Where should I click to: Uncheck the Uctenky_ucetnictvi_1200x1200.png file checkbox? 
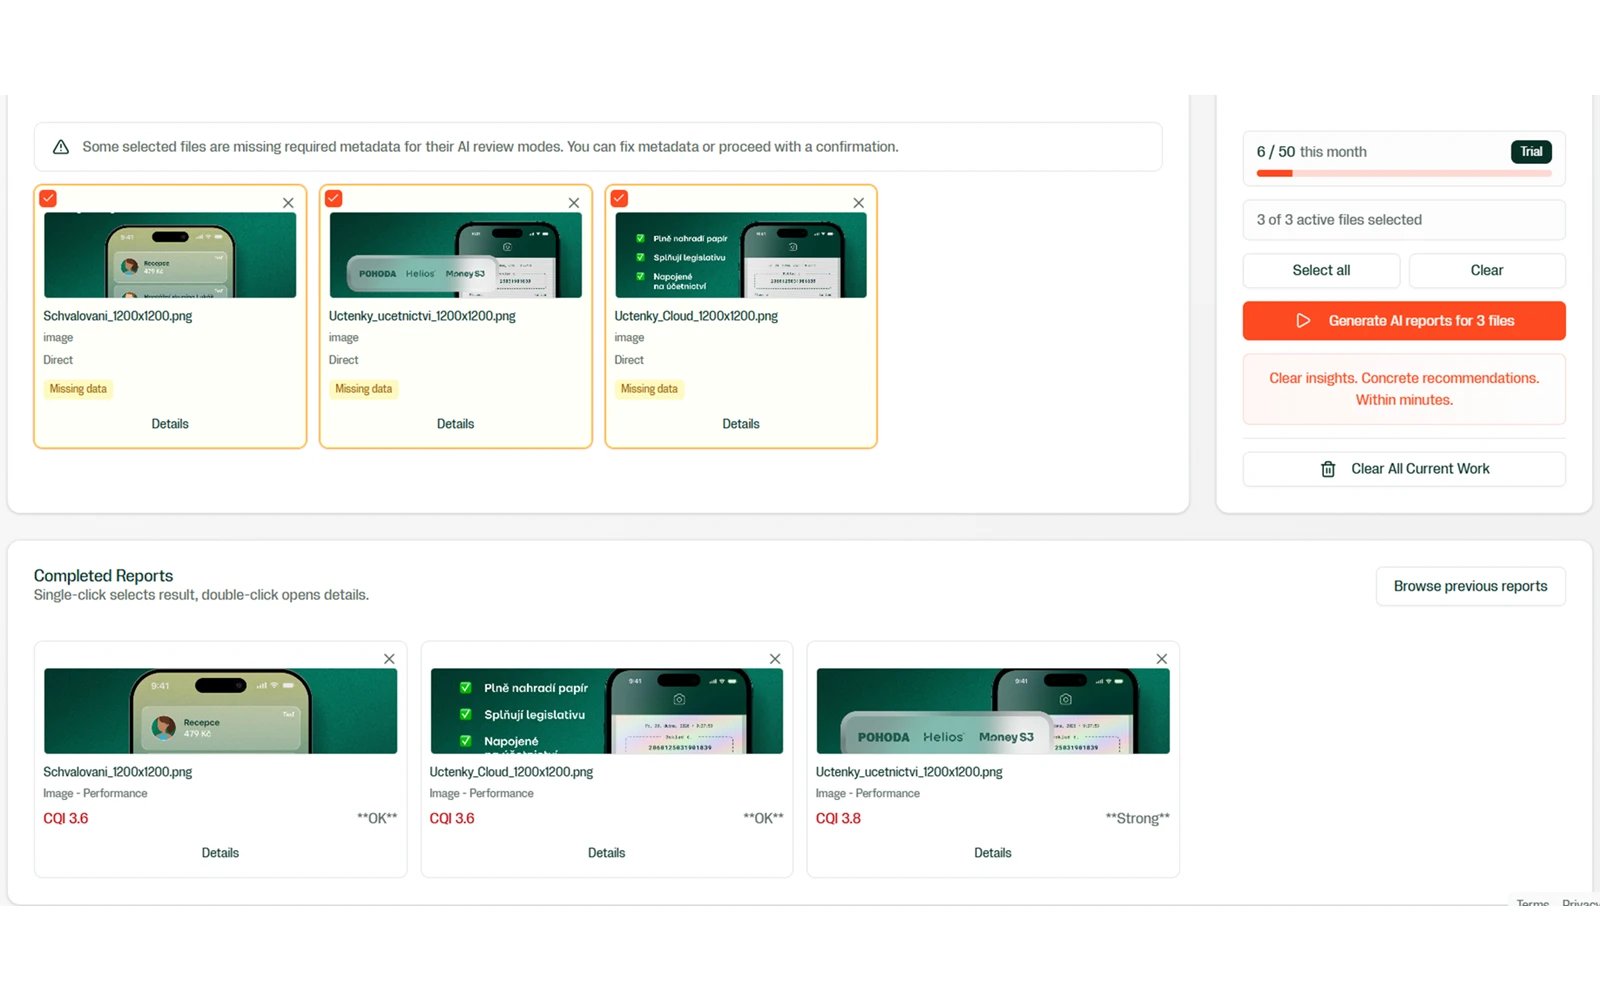pyautogui.click(x=334, y=198)
